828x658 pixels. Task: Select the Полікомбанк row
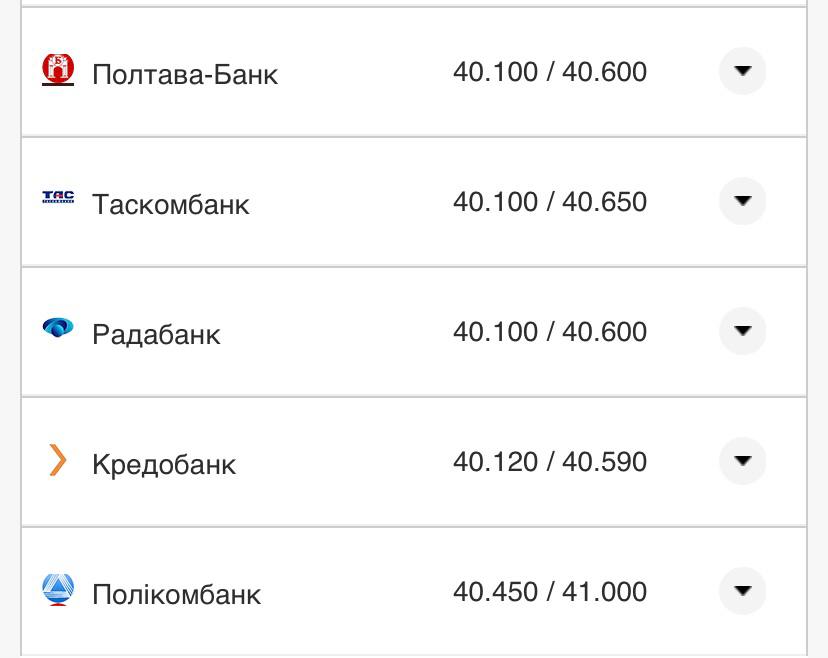point(400,592)
